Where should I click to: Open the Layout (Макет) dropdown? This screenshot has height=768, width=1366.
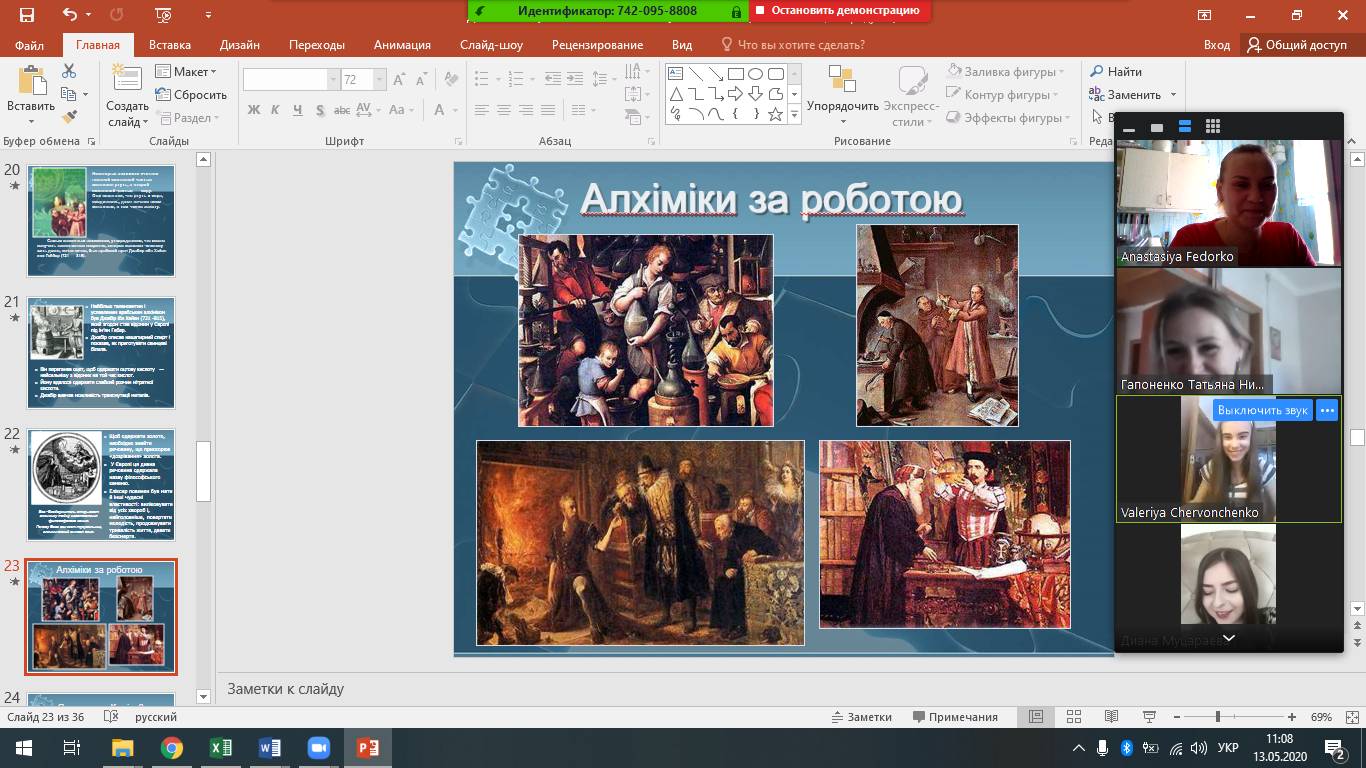[186, 72]
